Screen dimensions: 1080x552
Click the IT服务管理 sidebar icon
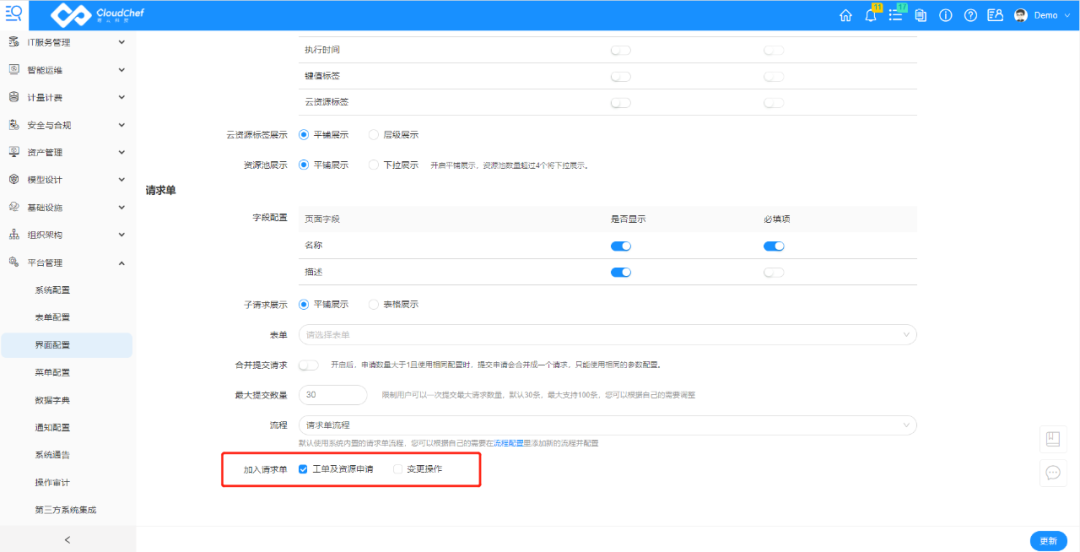tap(13, 42)
